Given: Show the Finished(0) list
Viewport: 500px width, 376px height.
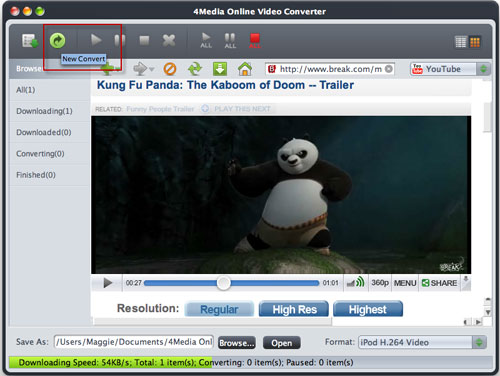Looking at the screenshot, I should coord(50,175).
